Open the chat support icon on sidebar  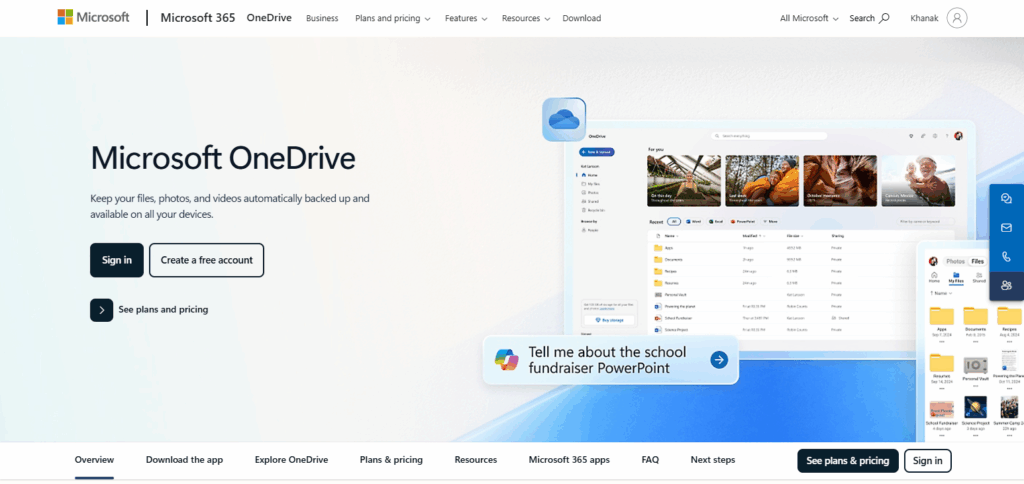pyautogui.click(x=1006, y=199)
